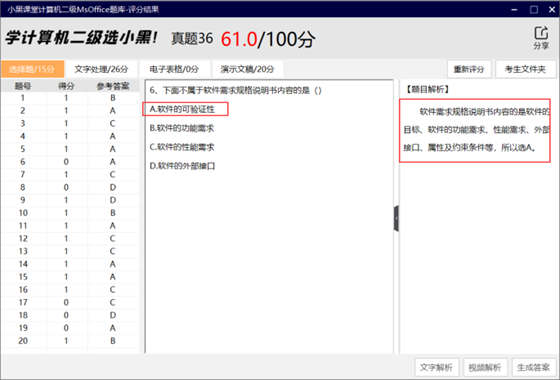560x380 pixels.
Task: Open the 文字处理/26分 tab
Action: pyautogui.click(x=101, y=69)
